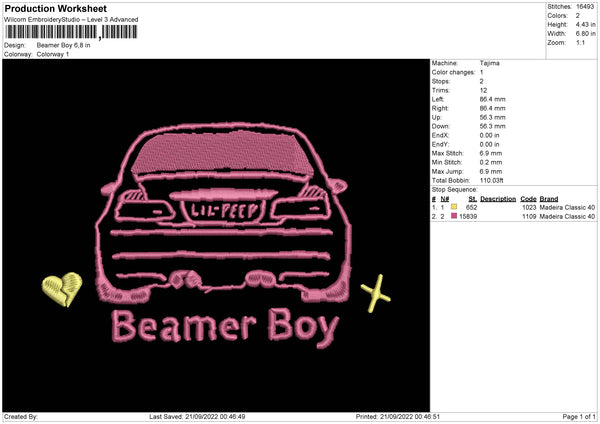This screenshot has height=424, width=600.
Task: Click the pink thread swatch in stop 2
Action: tap(454, 216)
